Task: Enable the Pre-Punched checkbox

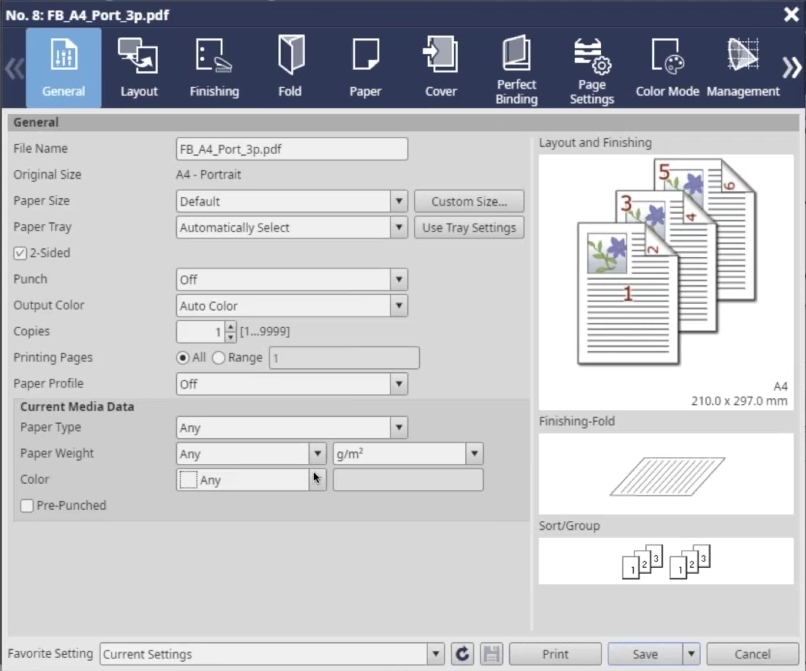Action: coord(26,506)
